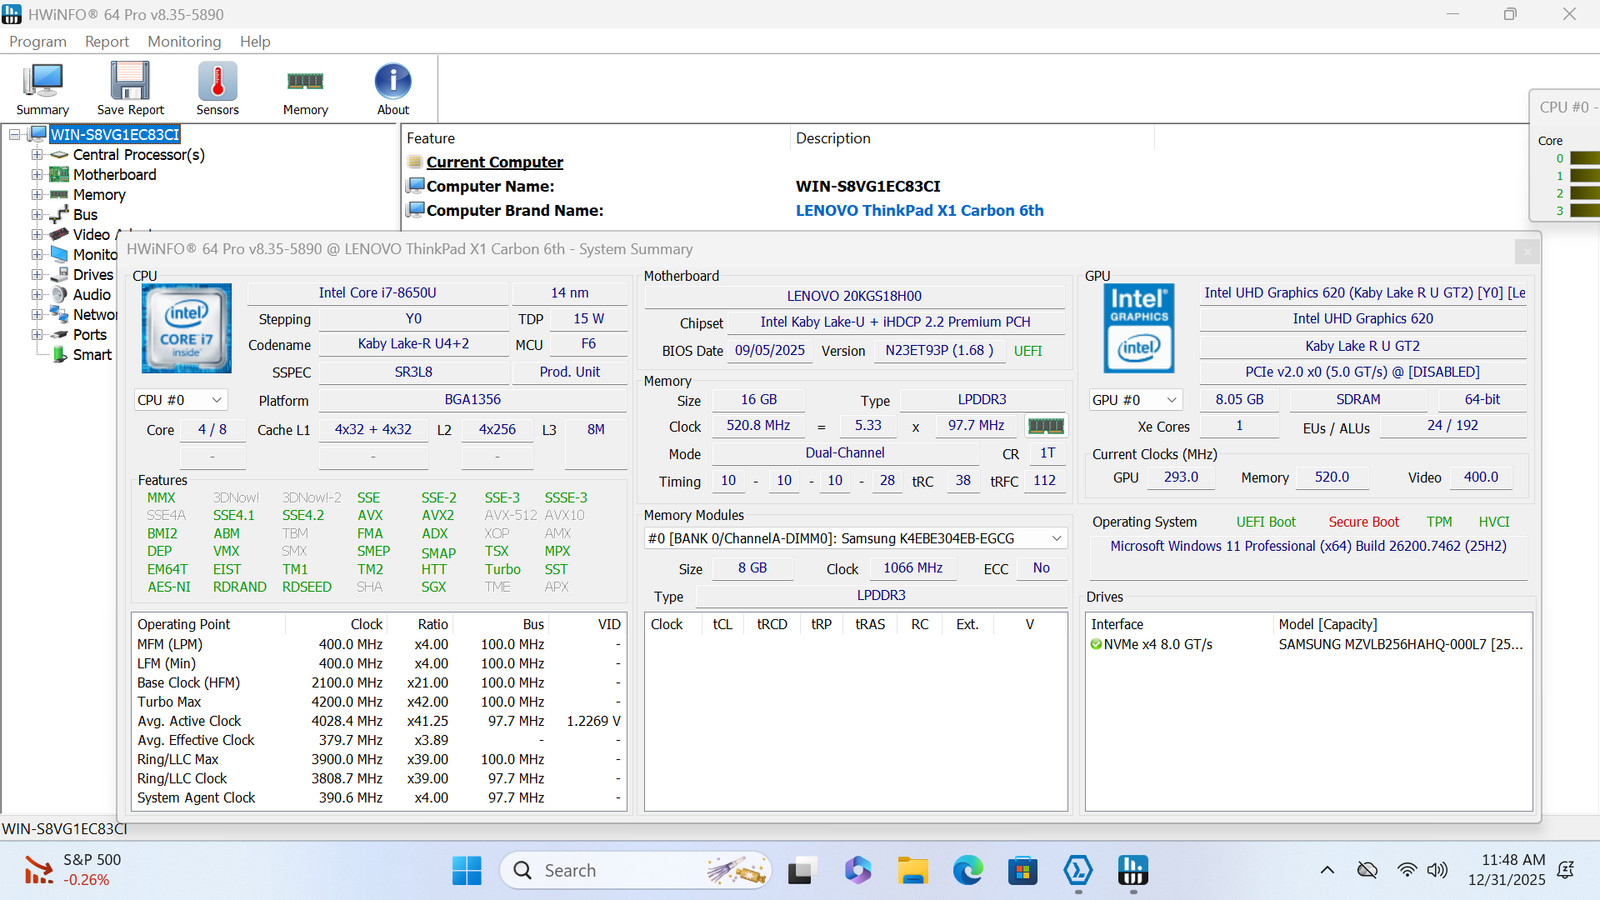This screenshot has height=900, width=1600.
Task: Open the Sensors thermometer icon
Action: click(x=217, y=81)
